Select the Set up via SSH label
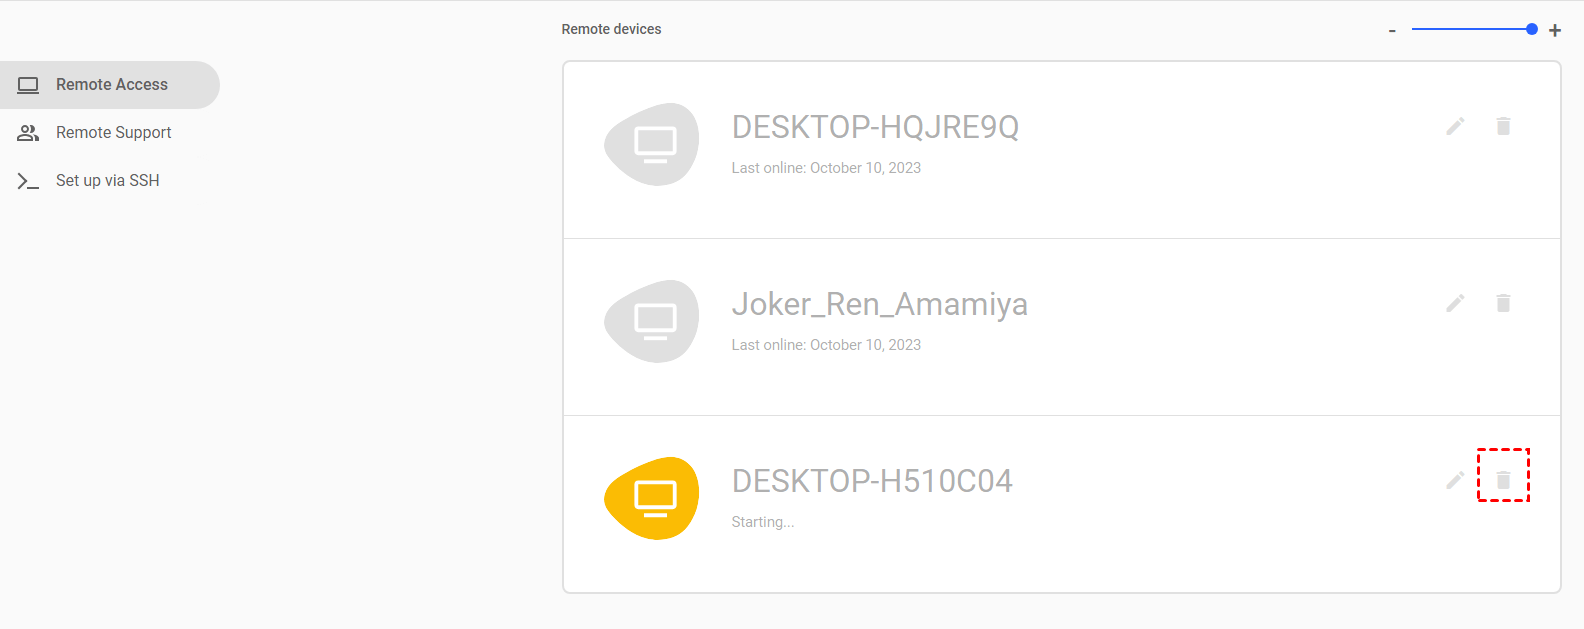 (x=107, y=181)
